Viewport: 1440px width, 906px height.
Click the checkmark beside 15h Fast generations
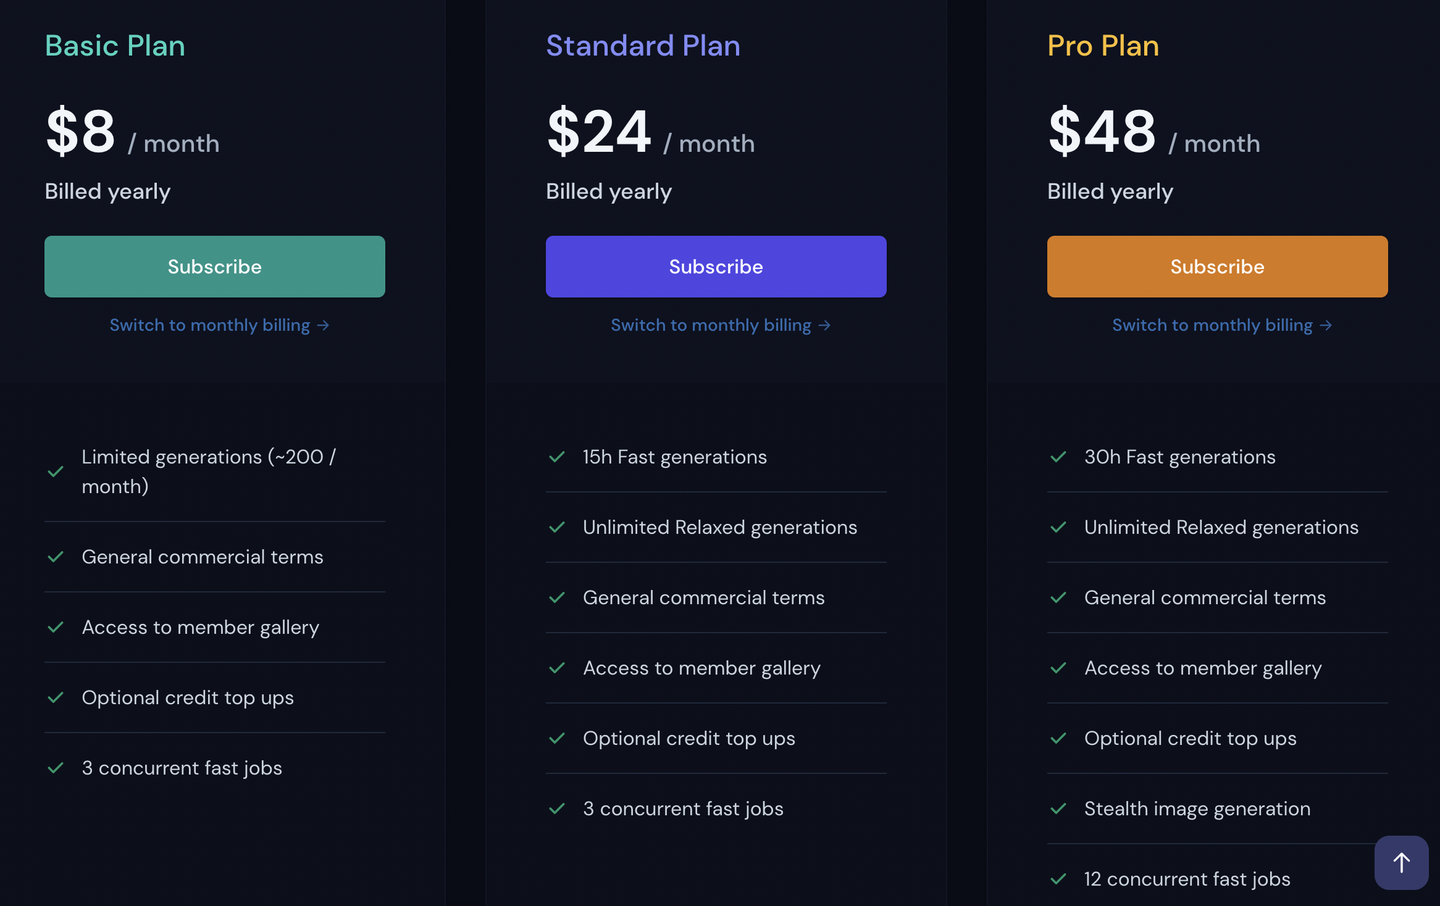(557, 457)
